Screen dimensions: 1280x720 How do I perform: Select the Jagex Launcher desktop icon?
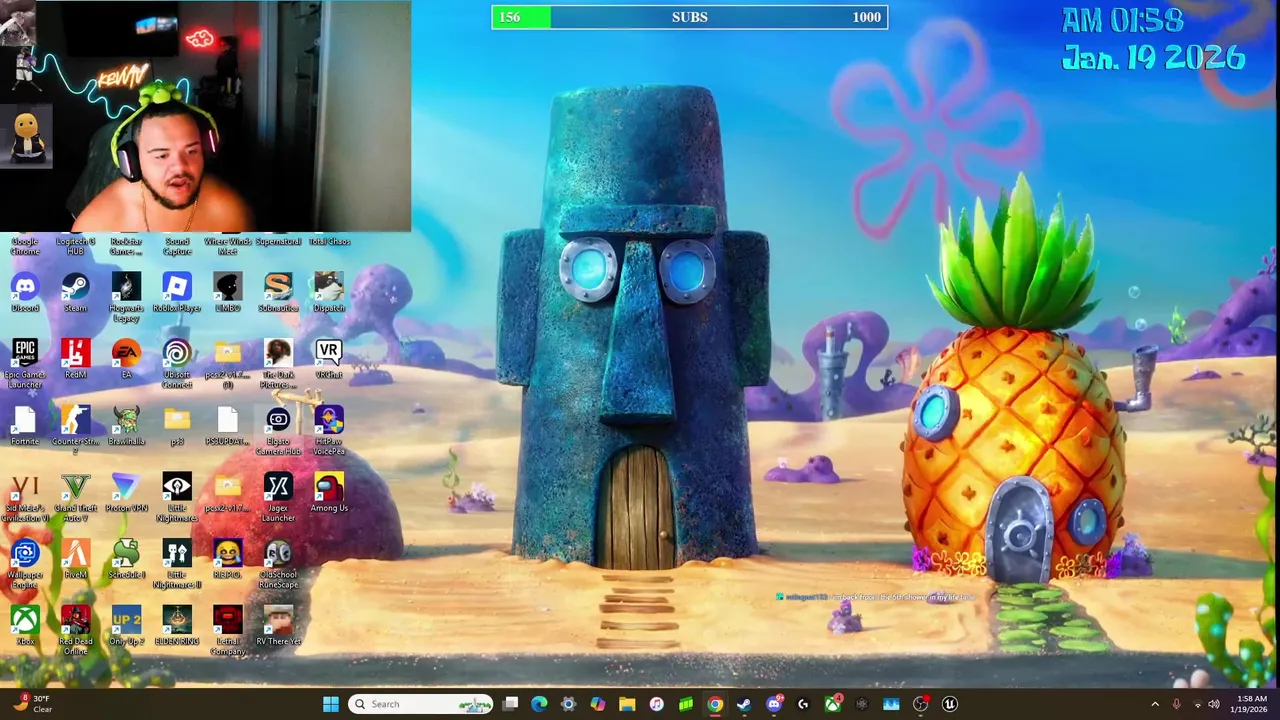point(278,497)
